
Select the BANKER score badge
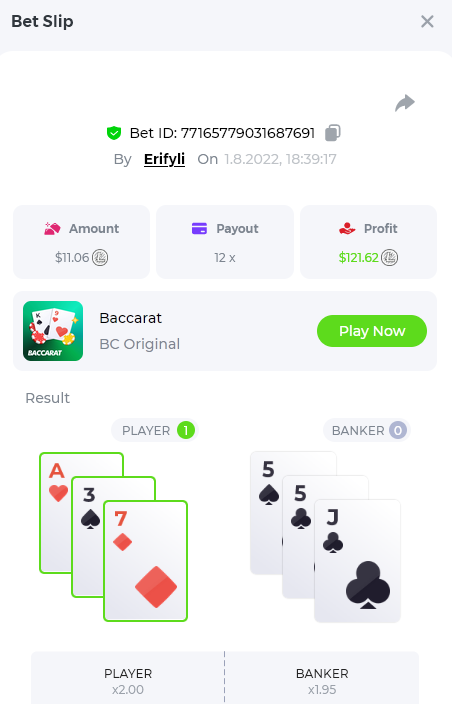398,430
